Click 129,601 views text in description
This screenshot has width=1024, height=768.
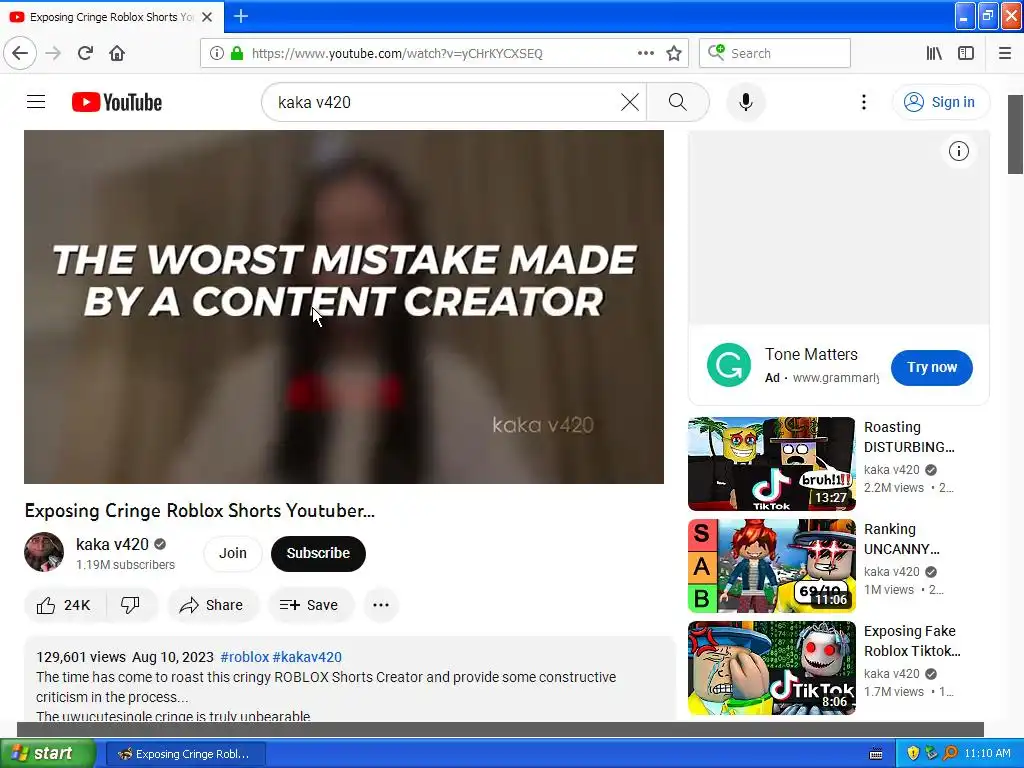pos(81,657)
